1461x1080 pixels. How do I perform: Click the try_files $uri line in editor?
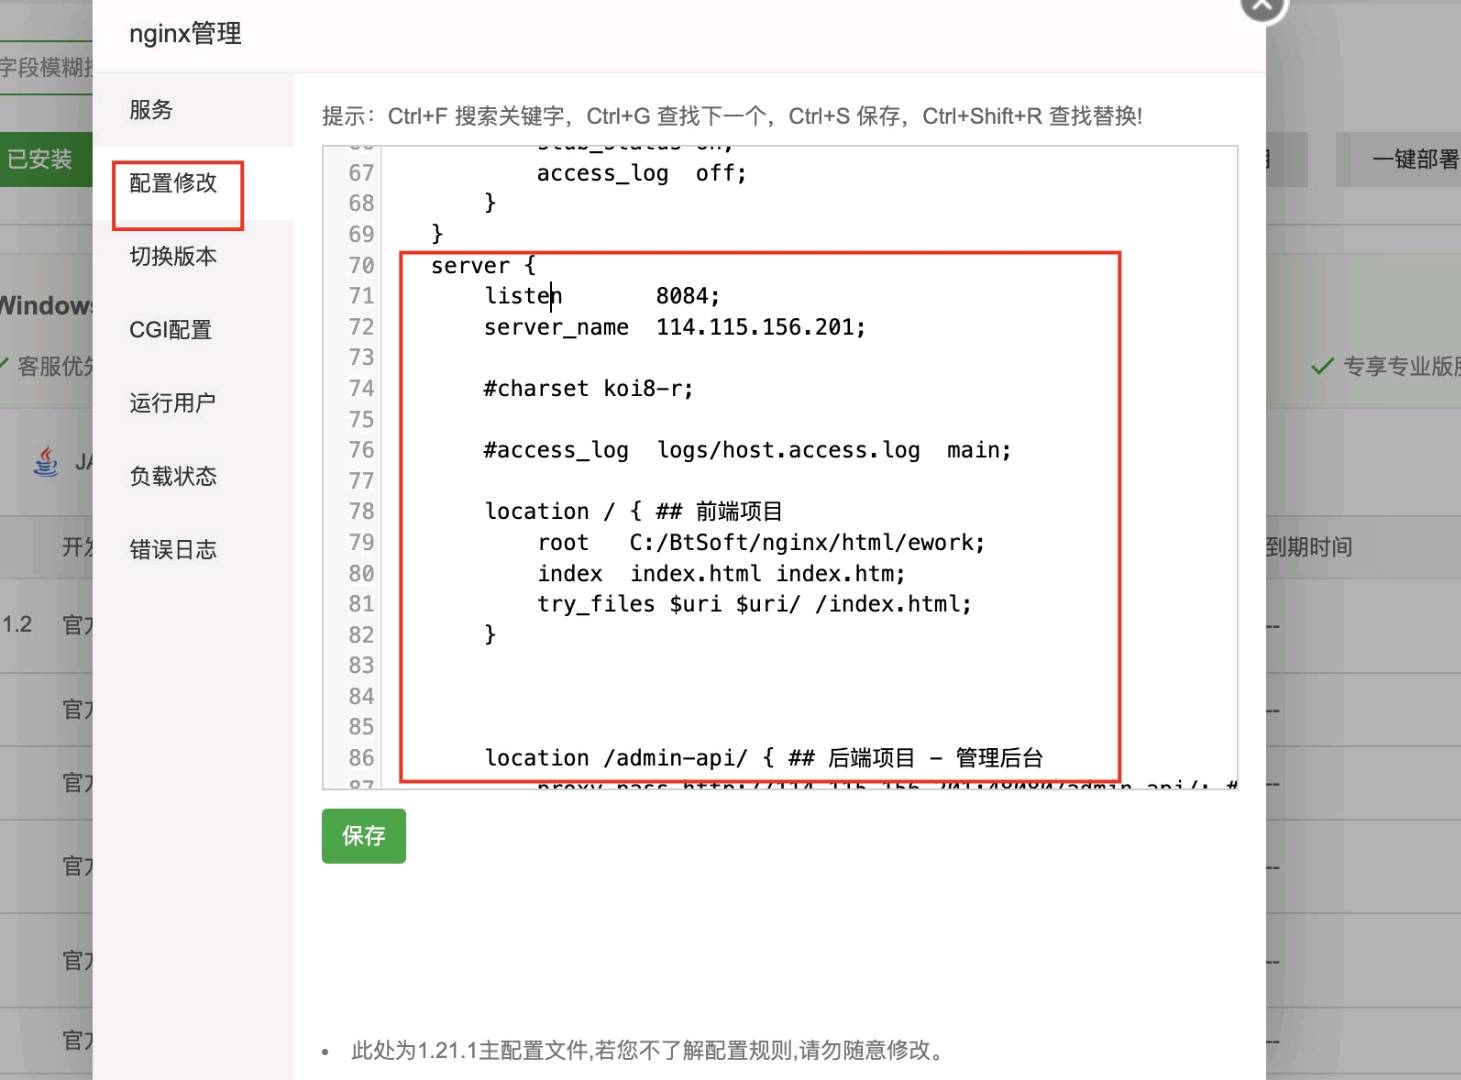tap(753, 604)
